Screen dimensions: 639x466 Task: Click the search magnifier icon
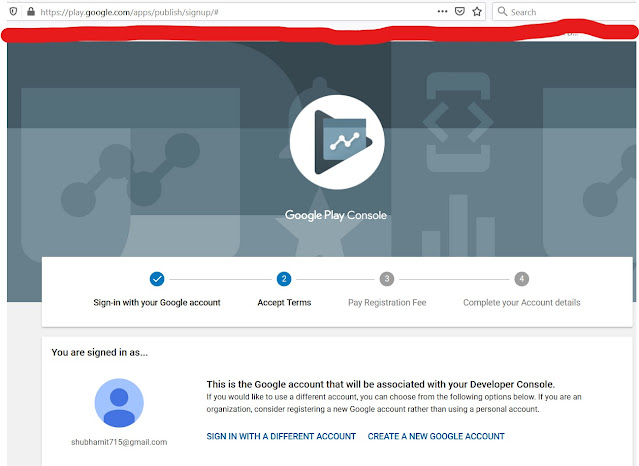502,11
